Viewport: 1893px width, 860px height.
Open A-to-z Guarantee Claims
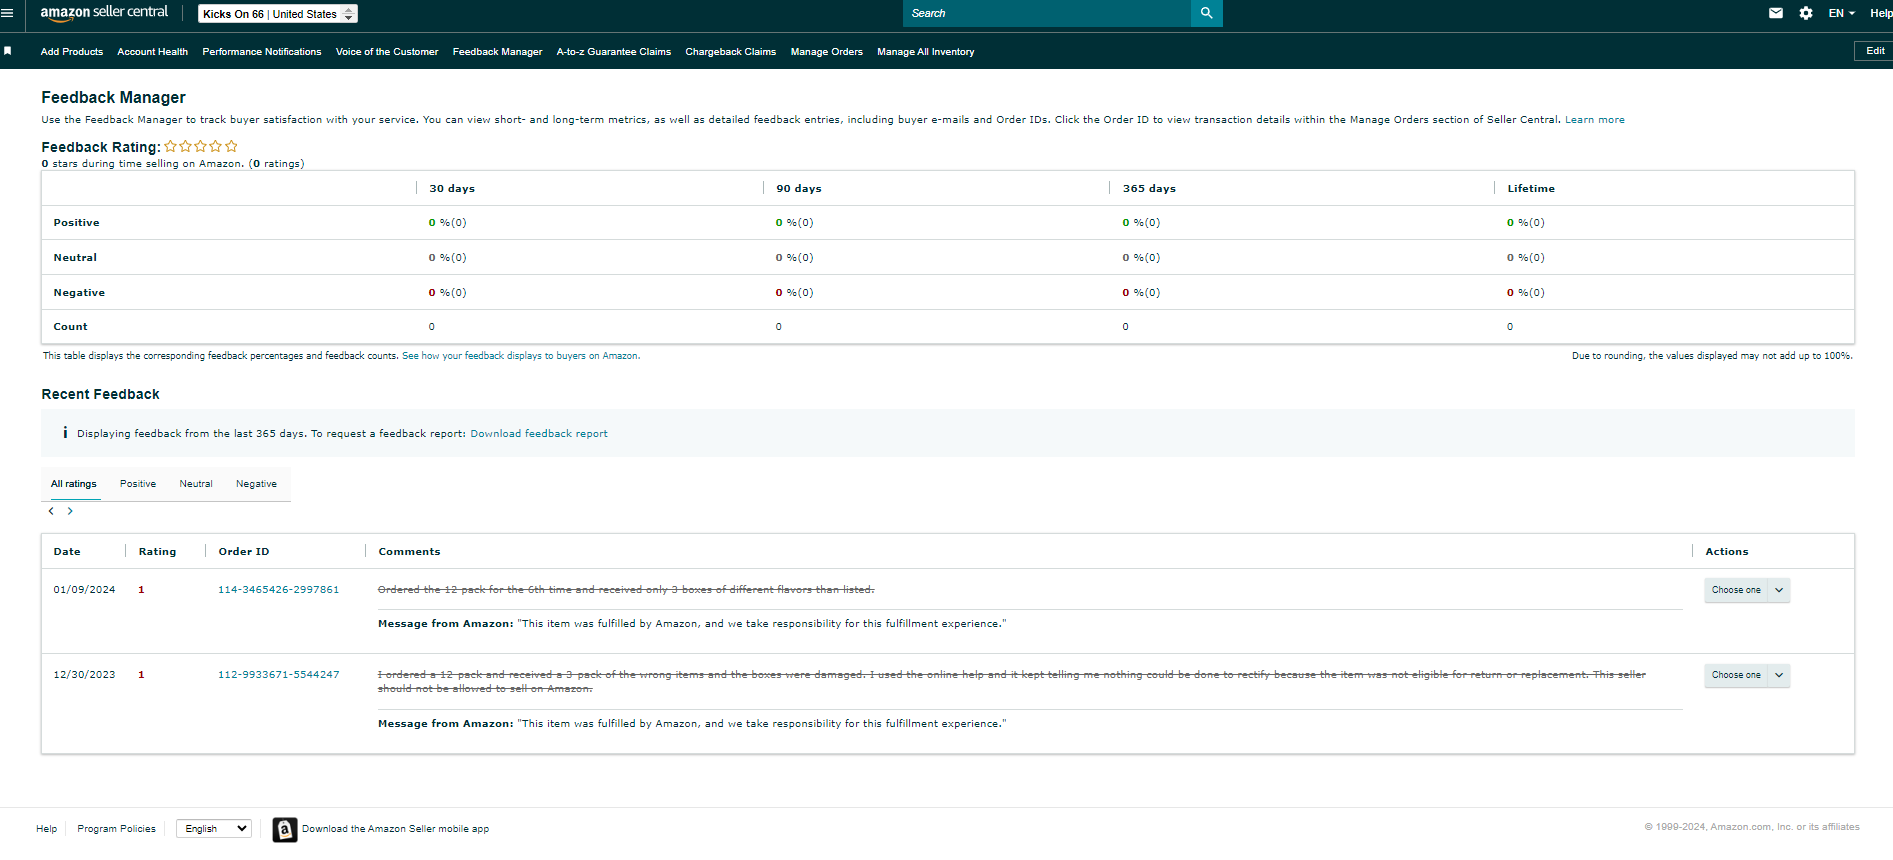tap(614, 52)
